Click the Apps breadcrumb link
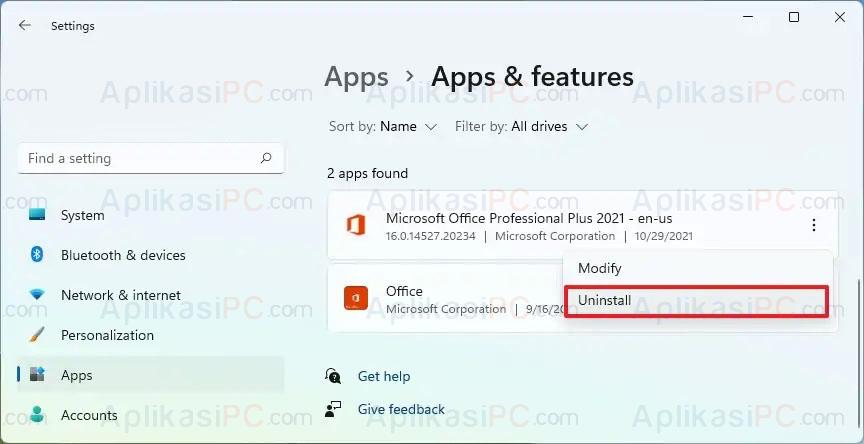Viewport: 864px width, 444px height. pyautogui.click(x=356, y=76)
